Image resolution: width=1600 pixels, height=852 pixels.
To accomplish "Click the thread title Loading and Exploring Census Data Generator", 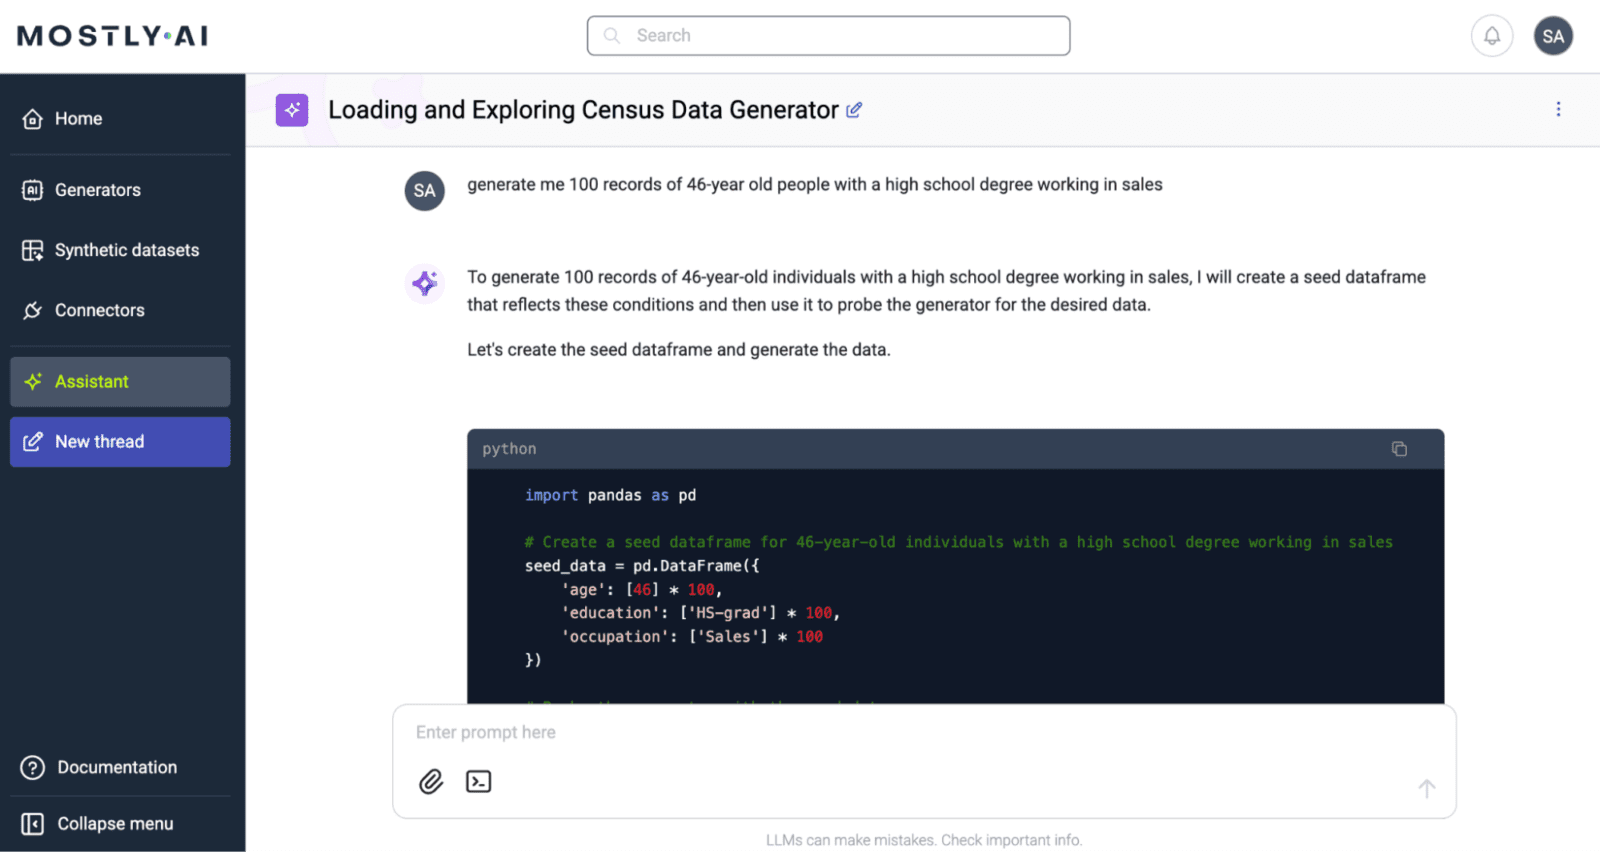I will [583, 110].
